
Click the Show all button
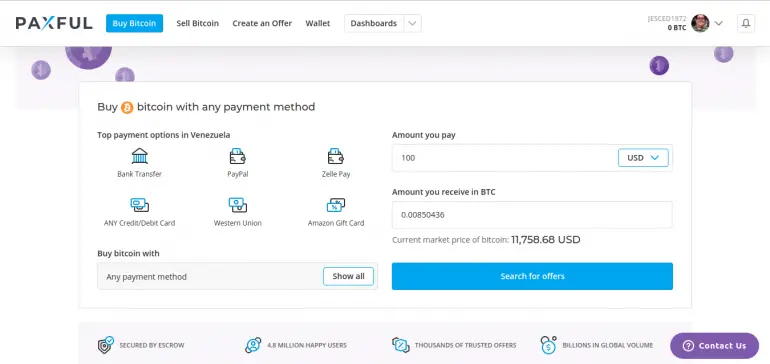pyautogui.click(x=348, y=276)
